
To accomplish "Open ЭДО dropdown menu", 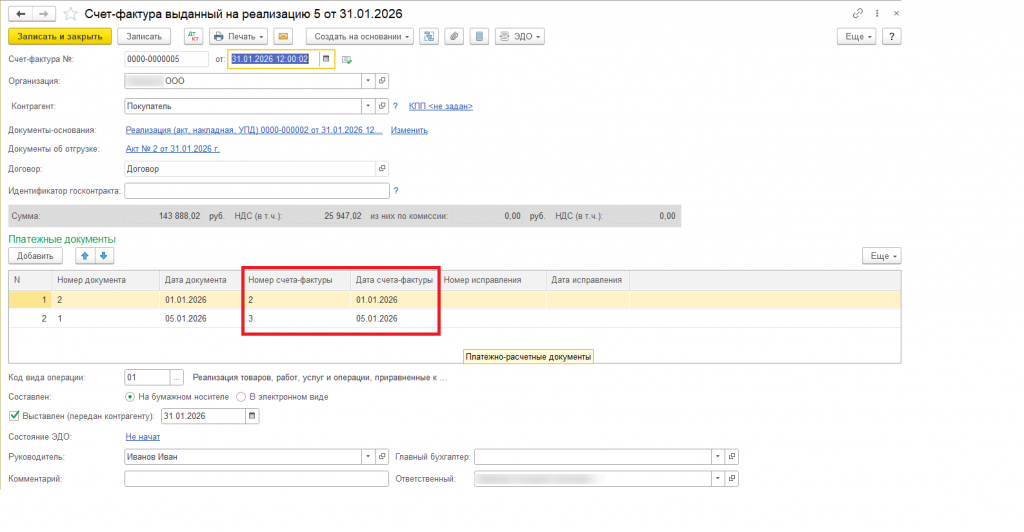I will pyautogui.click(x=519, y=37).
